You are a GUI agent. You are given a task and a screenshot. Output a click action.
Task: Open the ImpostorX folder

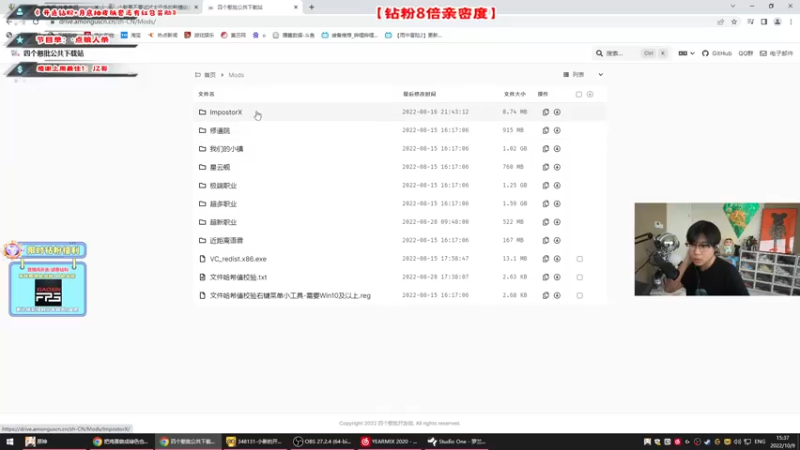pos(226,112)
